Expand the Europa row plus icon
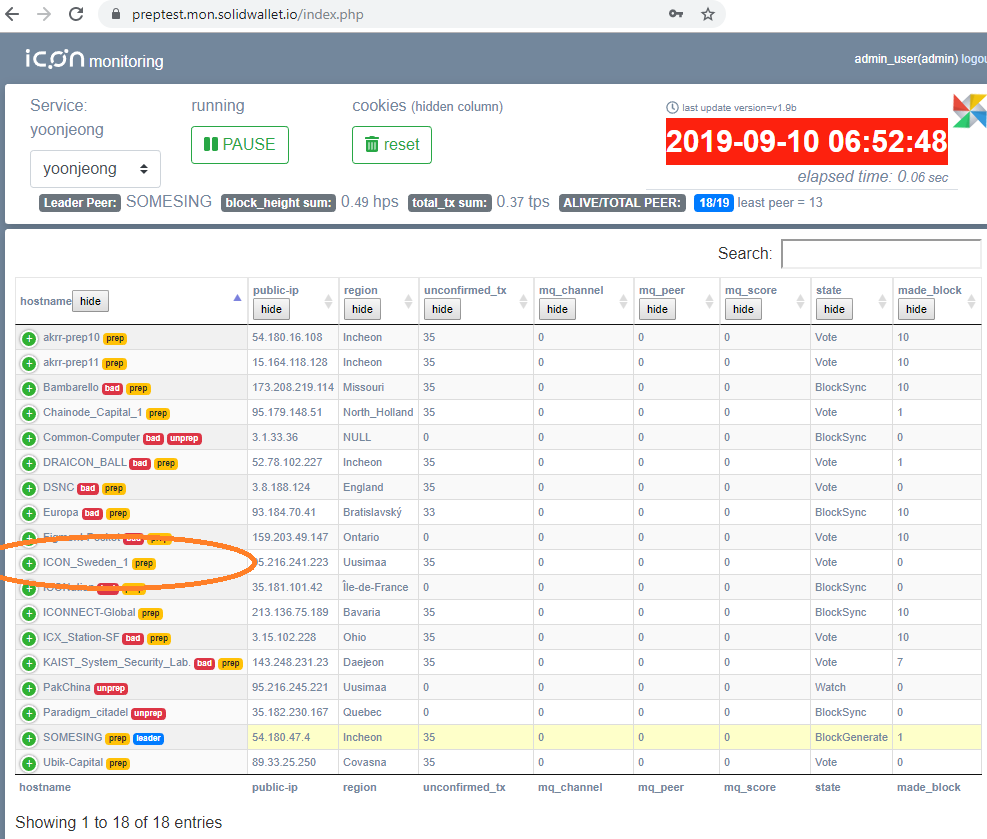987x839 pixels. 29,514
